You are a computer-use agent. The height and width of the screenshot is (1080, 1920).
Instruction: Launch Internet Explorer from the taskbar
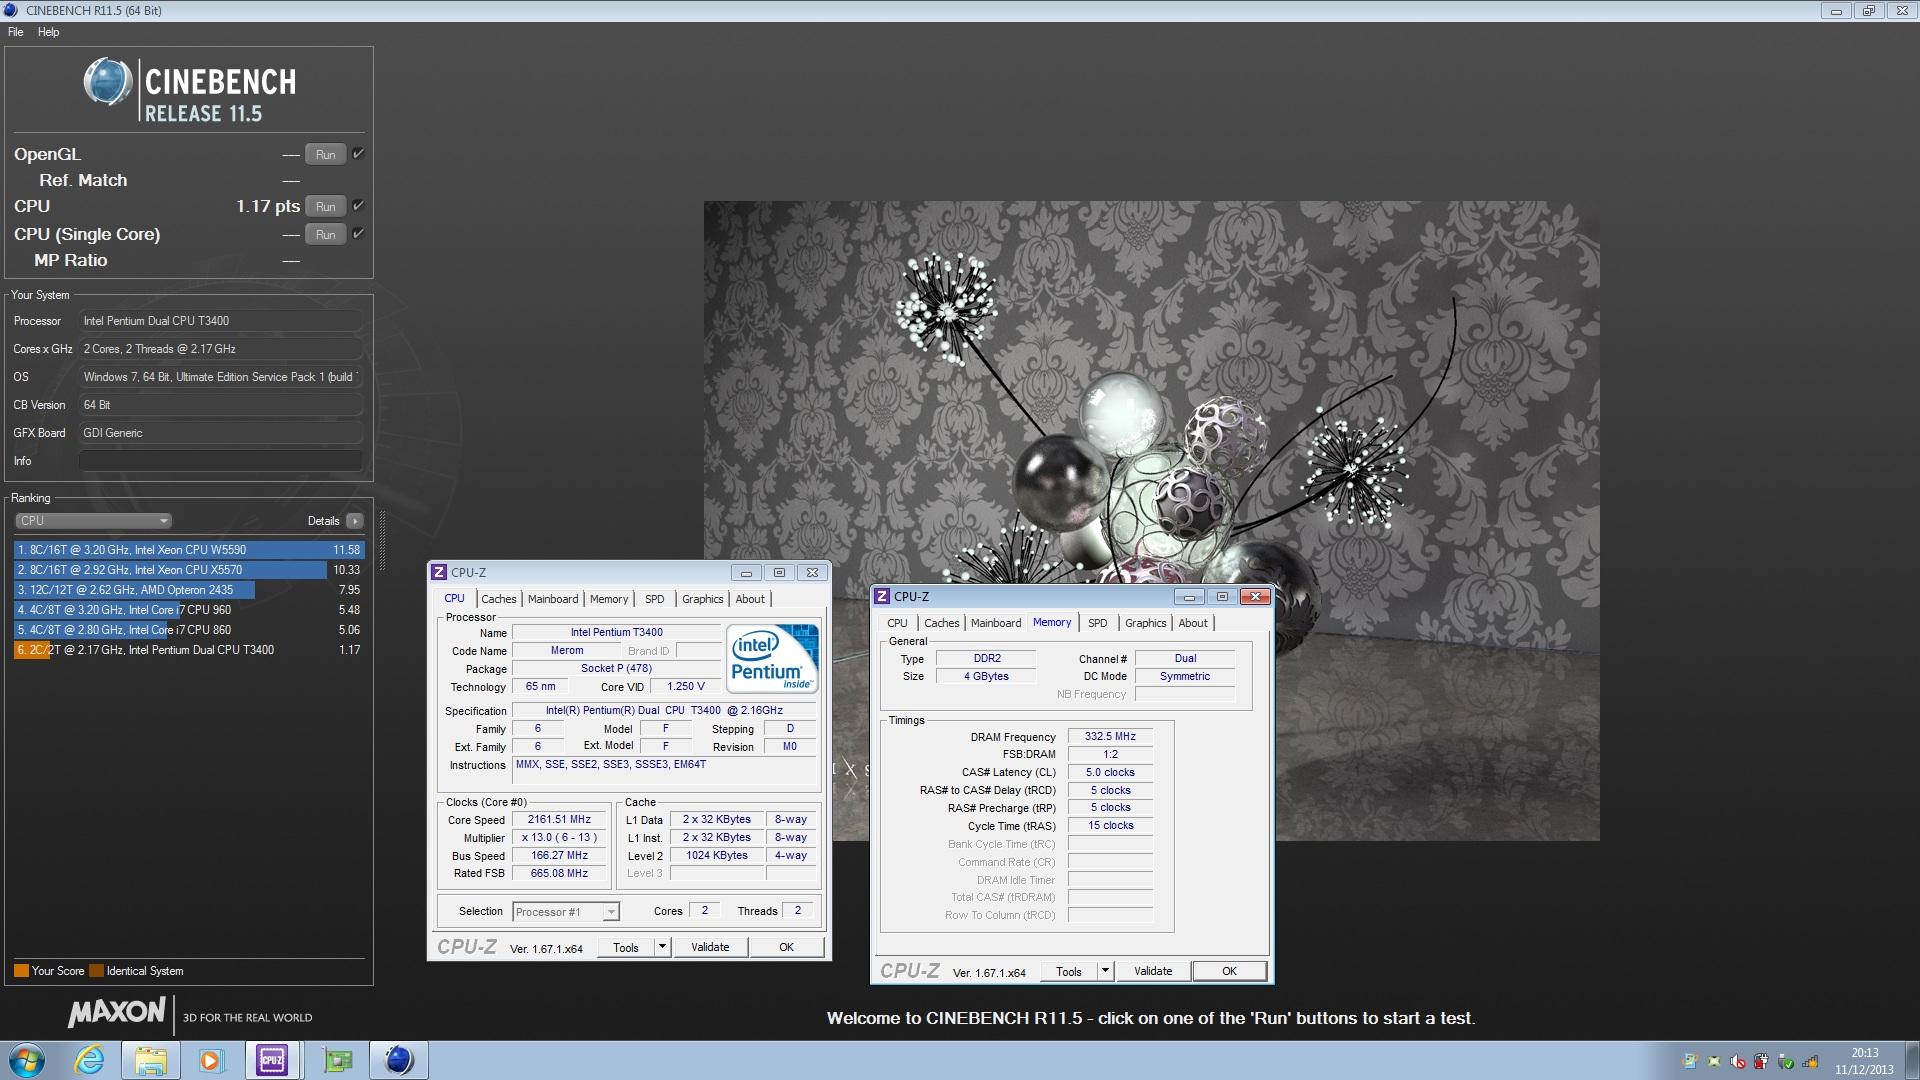(x=90, y=1060)
